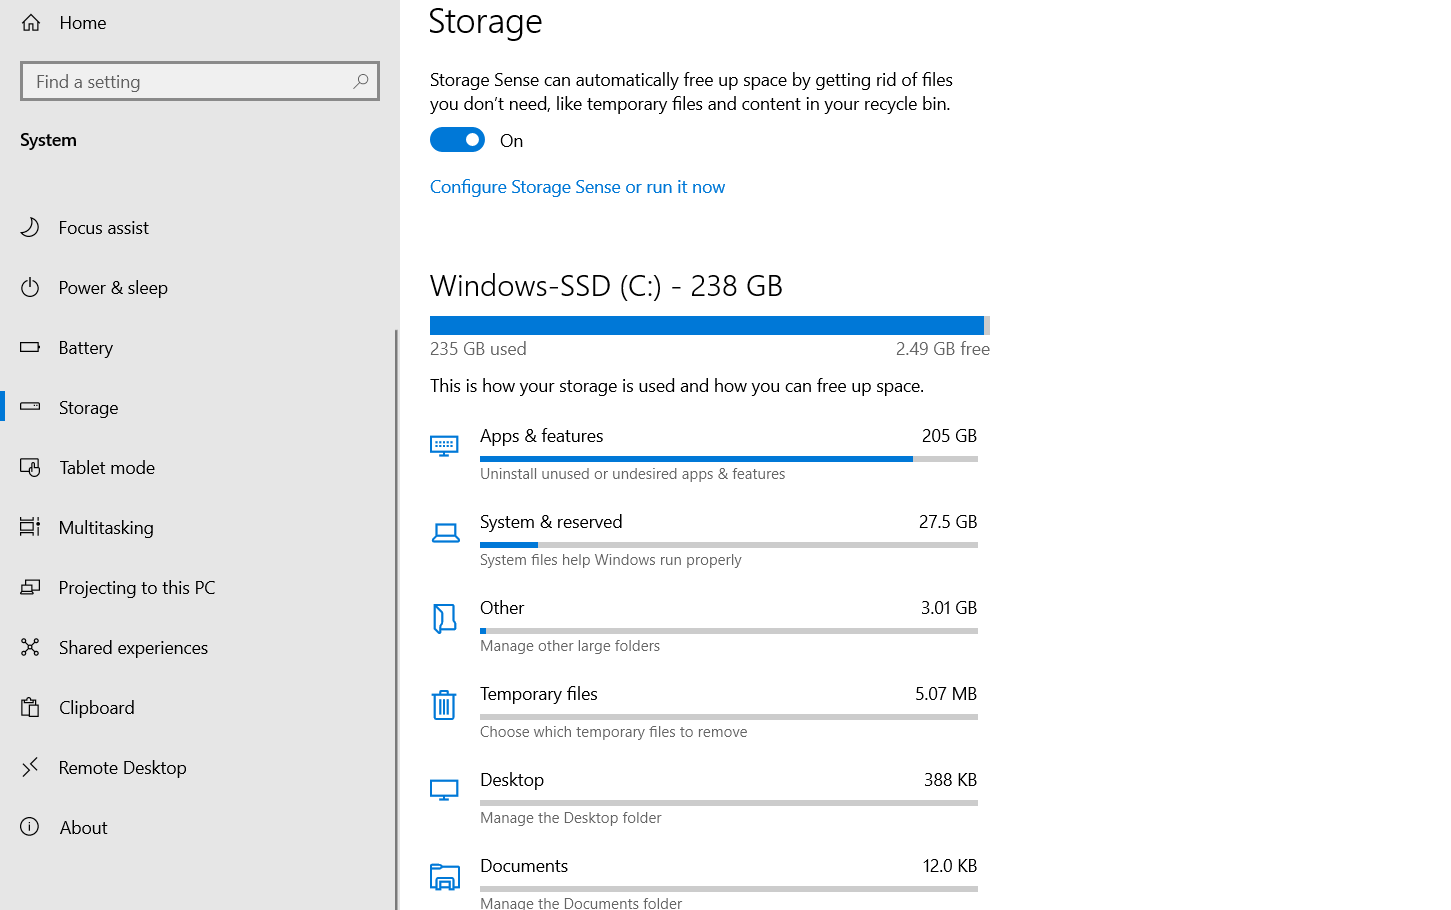Image resolution: width=1451 pixels, height=910 pixels.
Task: Click the Tablet mode icon
Action: point(30,467)
